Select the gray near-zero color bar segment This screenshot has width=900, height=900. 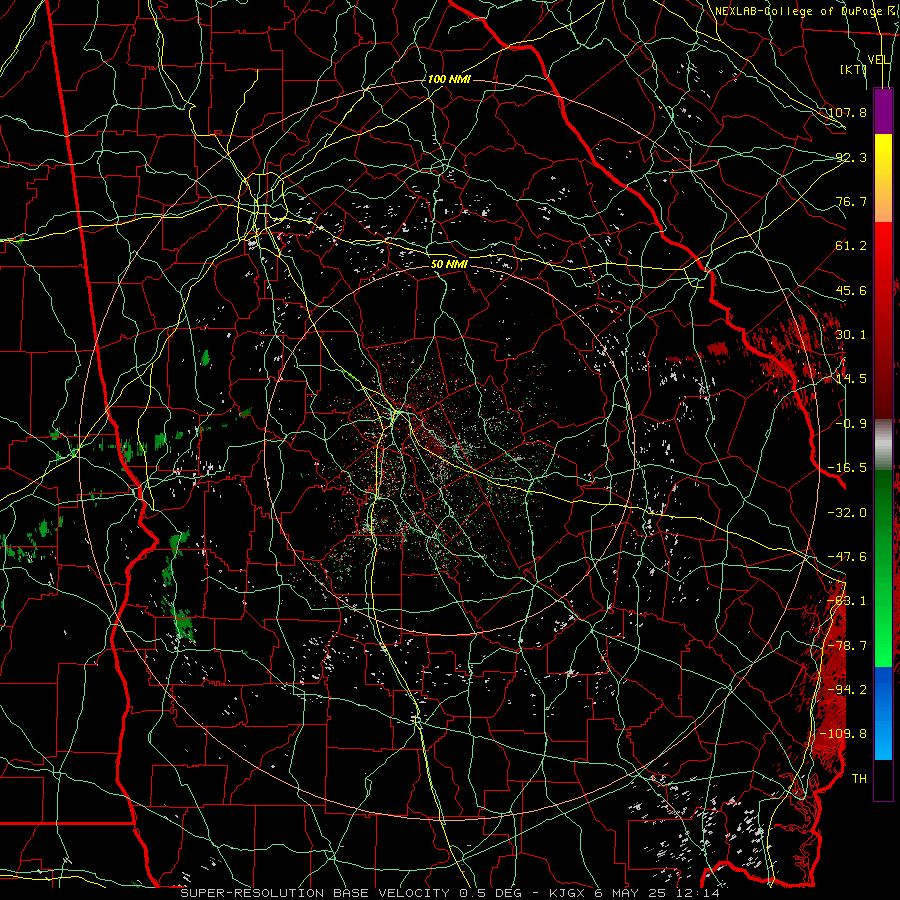tap(883, 445)
